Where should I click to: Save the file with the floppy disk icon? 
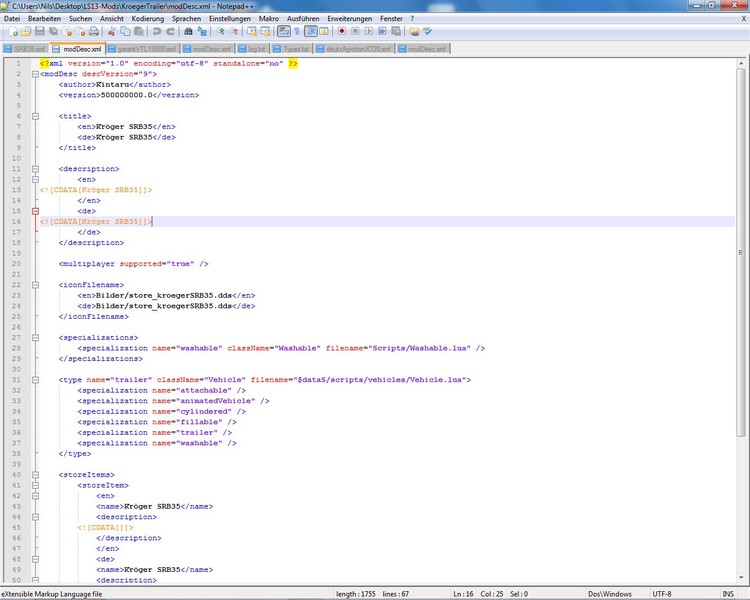tap(40, 32)
